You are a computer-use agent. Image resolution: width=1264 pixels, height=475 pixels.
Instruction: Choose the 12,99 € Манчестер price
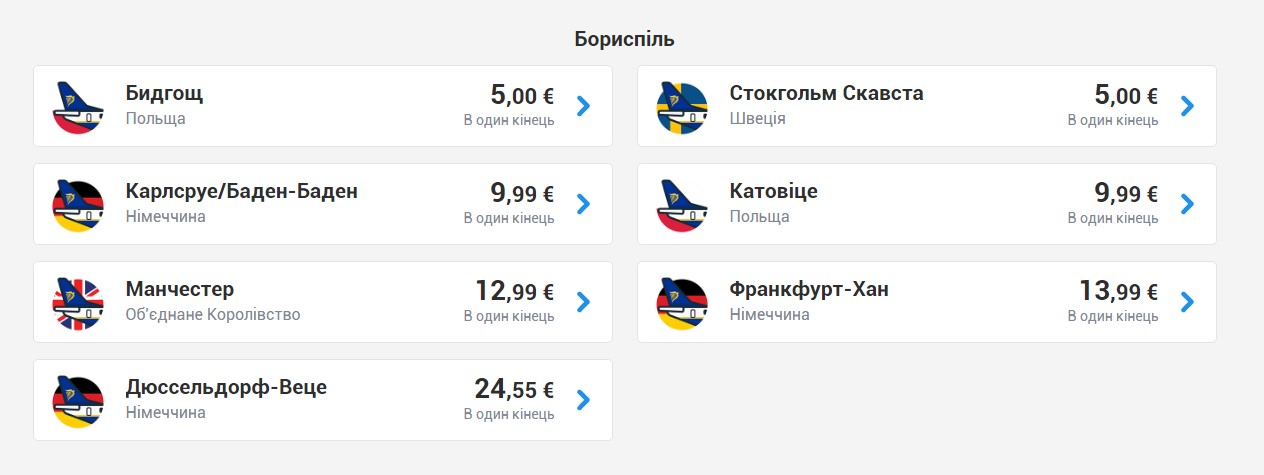pos(514,291)
